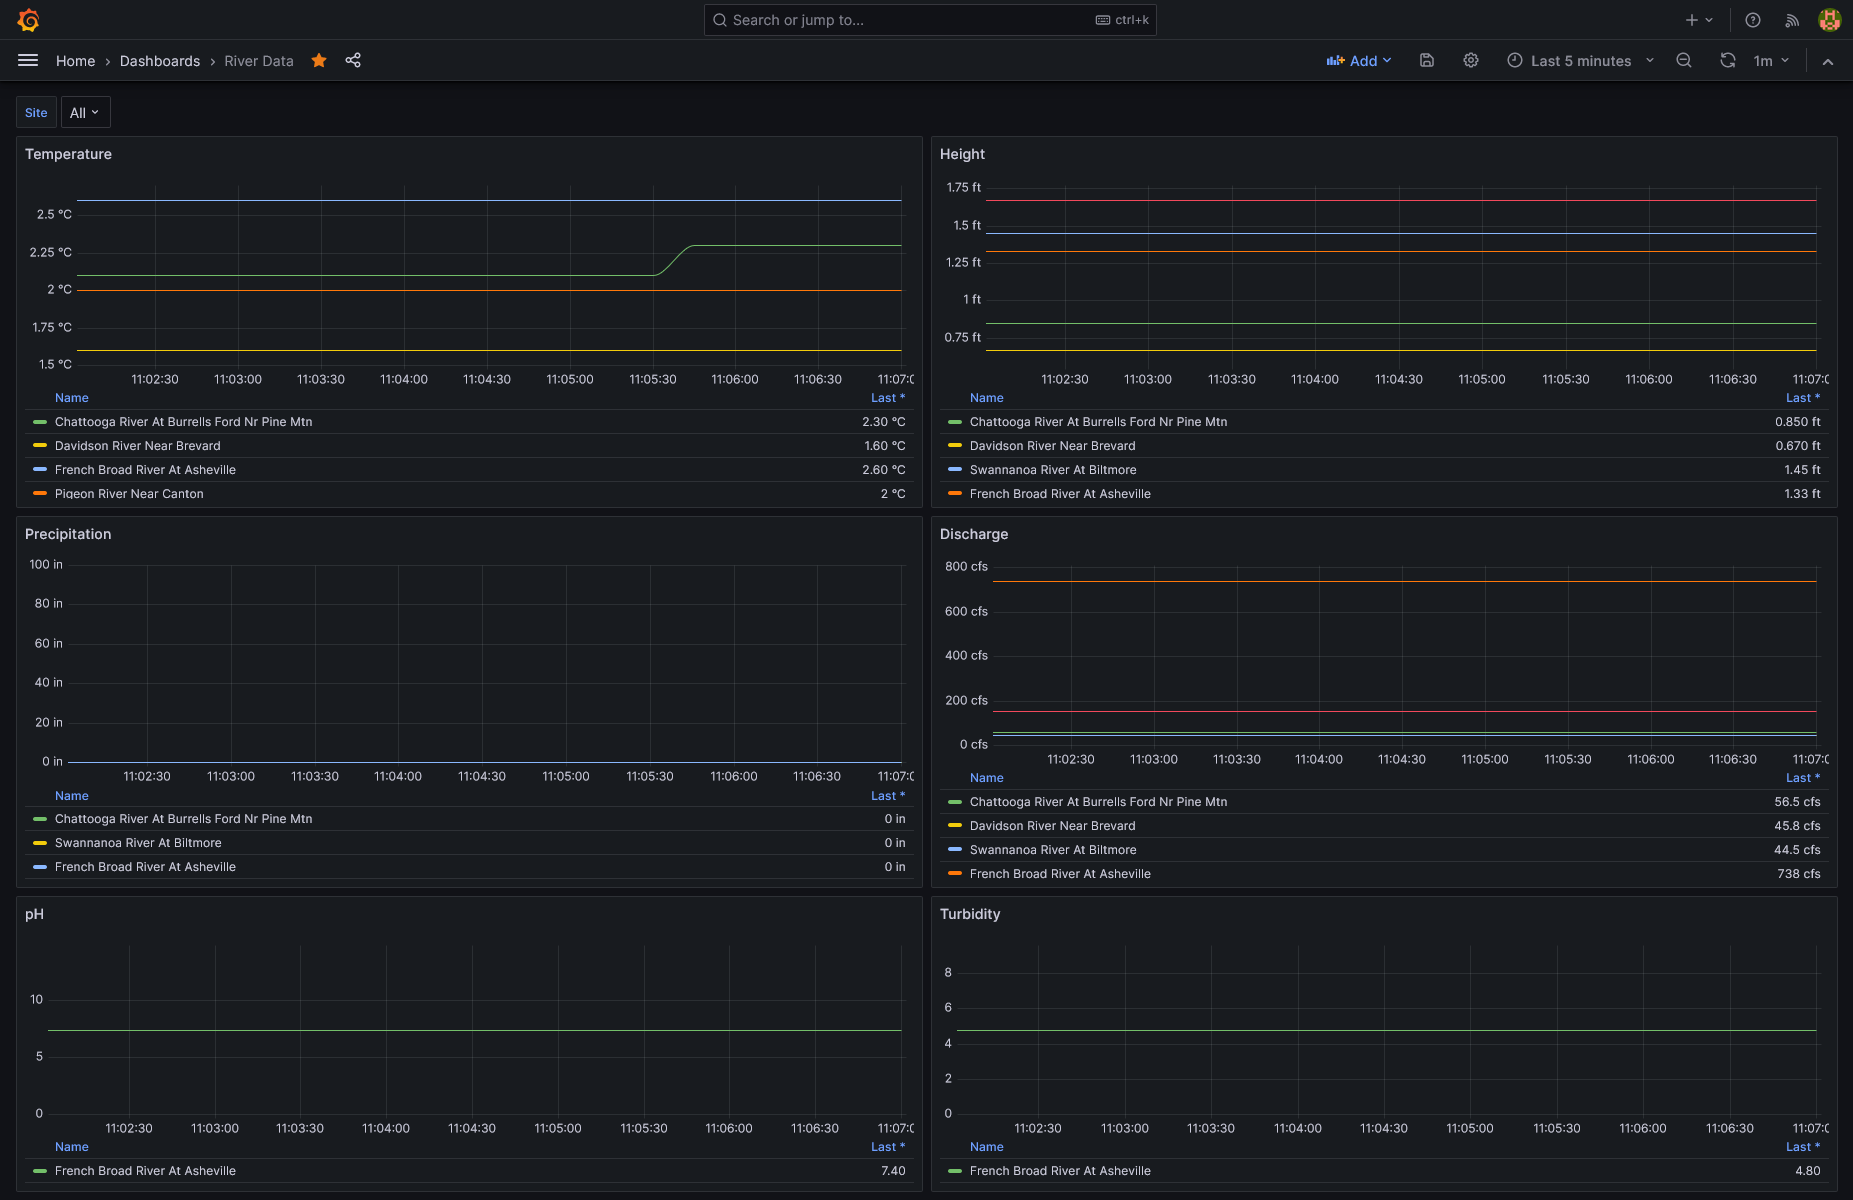Screen dimensions: 1853x1200
Task: Open the Add panel dropdown
Action: pos(1359,61)
